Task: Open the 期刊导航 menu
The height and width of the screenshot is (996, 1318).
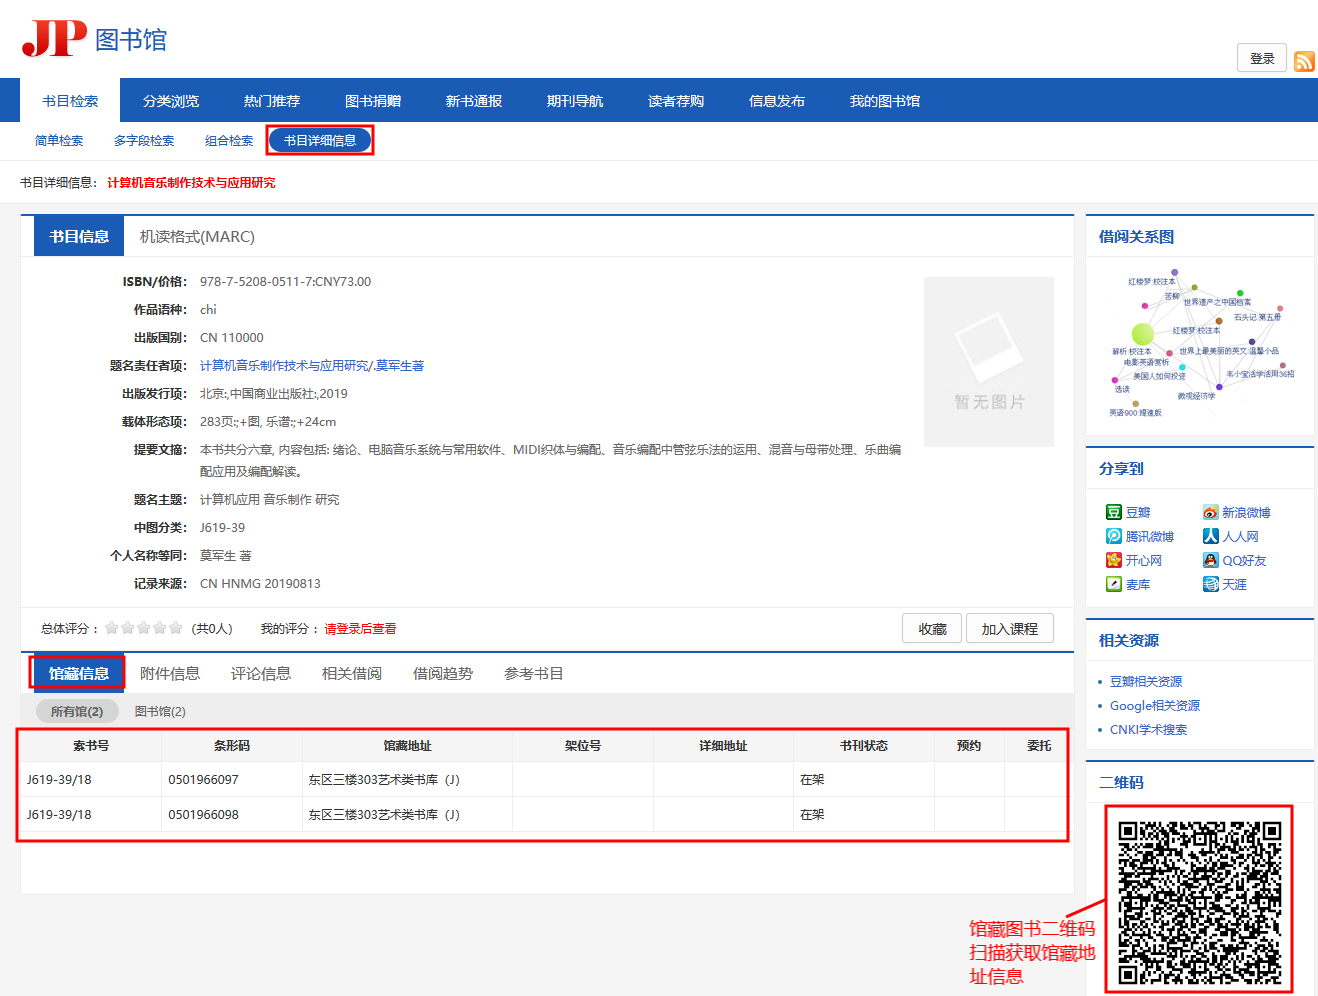Action: click(x=575, y=101)
